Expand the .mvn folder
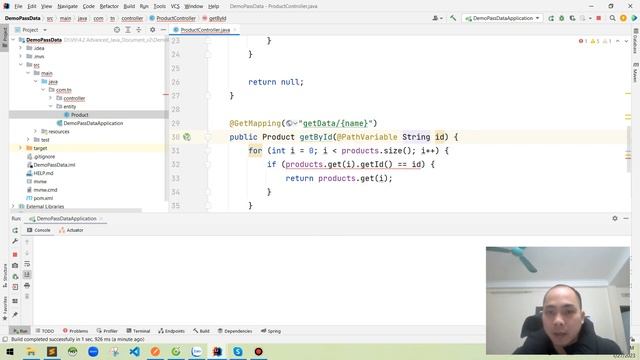The width and height of the screenshot is (640, 360). 20,56
